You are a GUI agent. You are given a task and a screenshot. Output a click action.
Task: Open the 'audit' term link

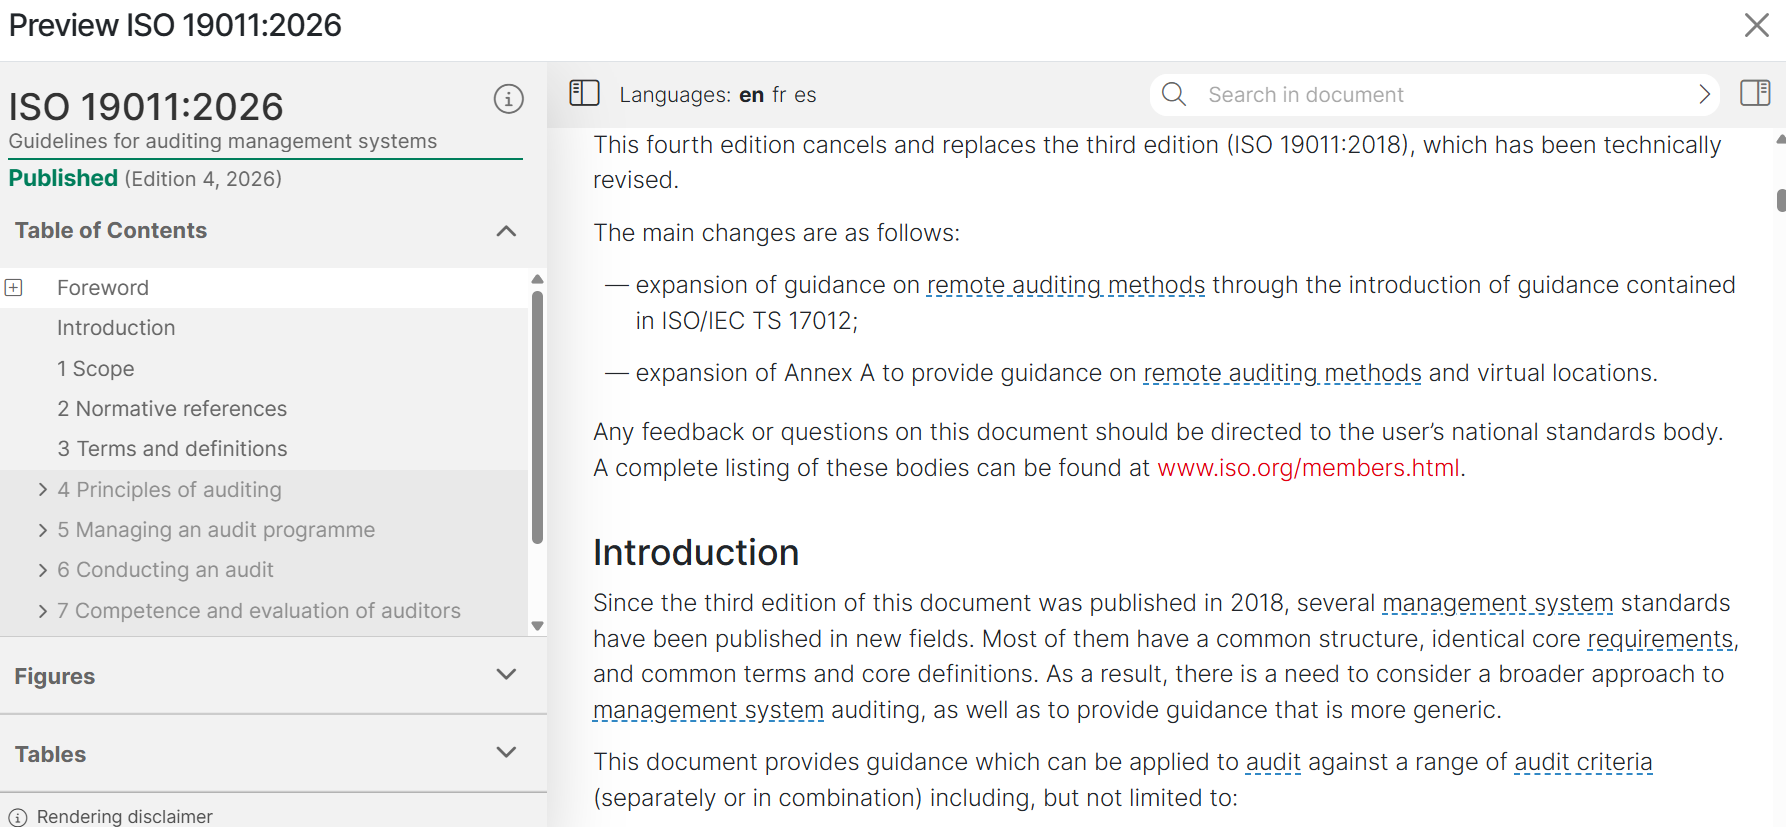[1273, 762]
